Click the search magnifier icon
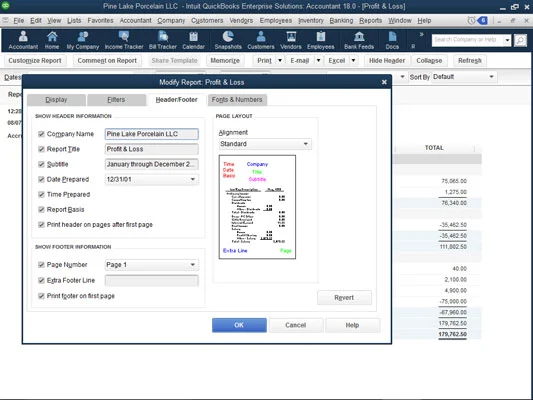This screenshot has width=533, height=400. [x=520, y=40]
